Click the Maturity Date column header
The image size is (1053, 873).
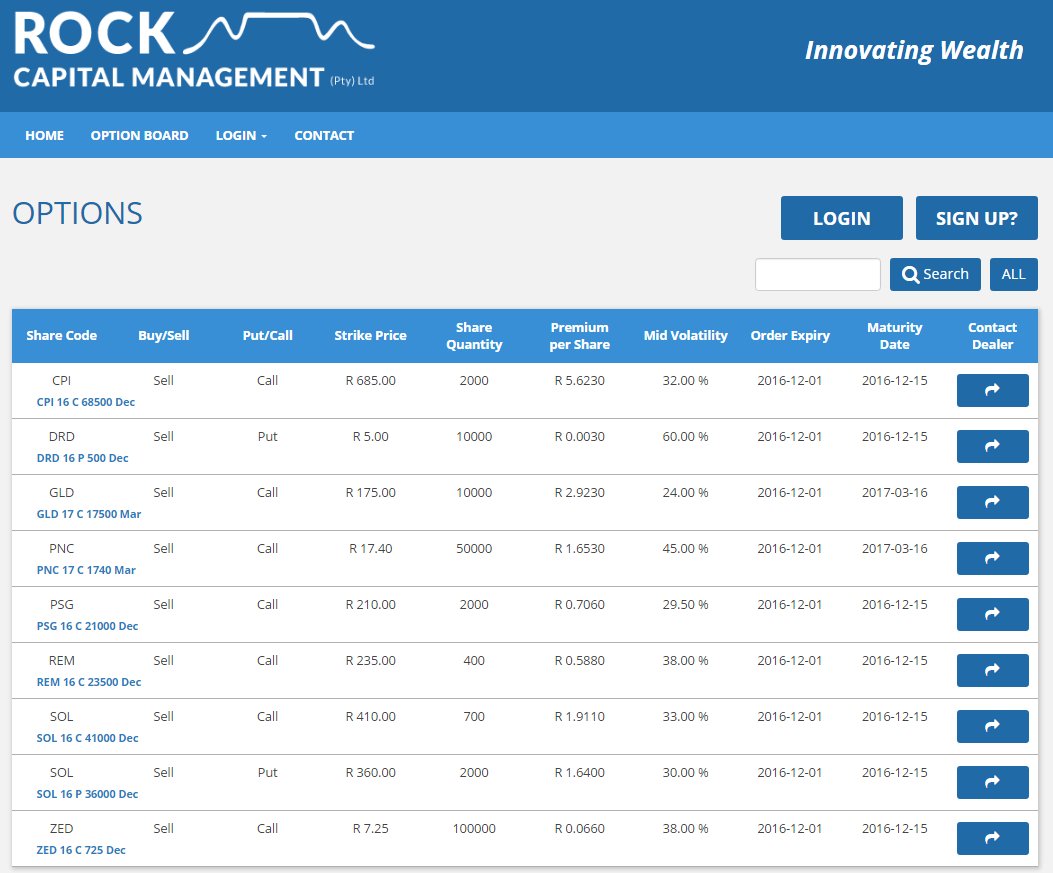(895, 336)
